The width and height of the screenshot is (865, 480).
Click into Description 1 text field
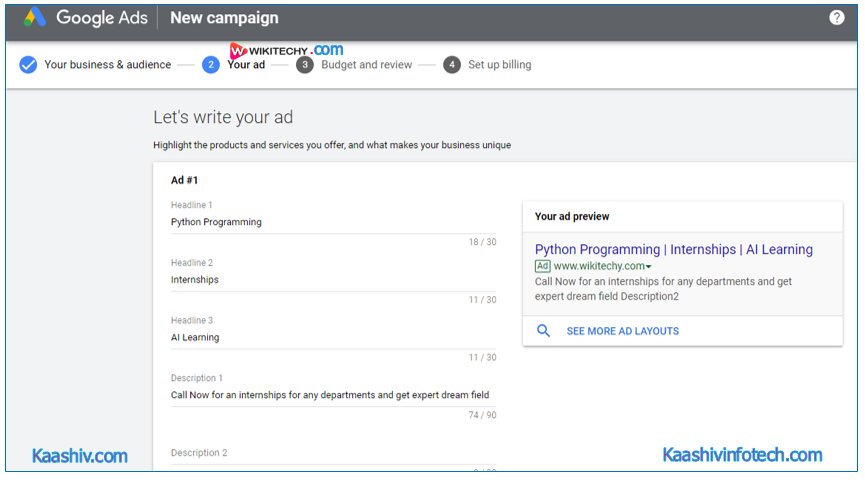pos(333,395)
